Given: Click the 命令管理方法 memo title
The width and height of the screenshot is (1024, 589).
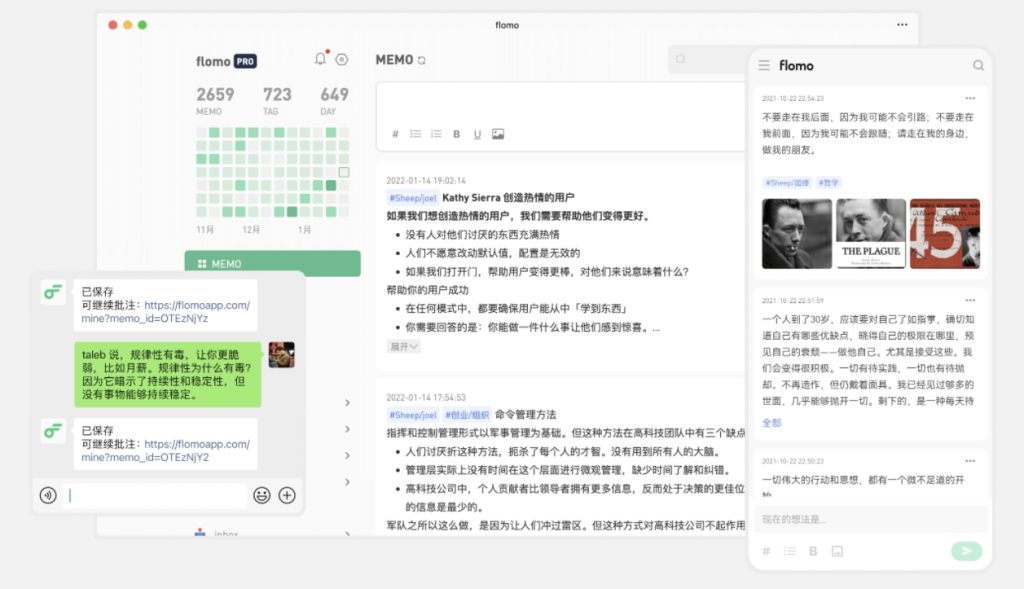Looking at the screenshot, I should pos(526,415).
